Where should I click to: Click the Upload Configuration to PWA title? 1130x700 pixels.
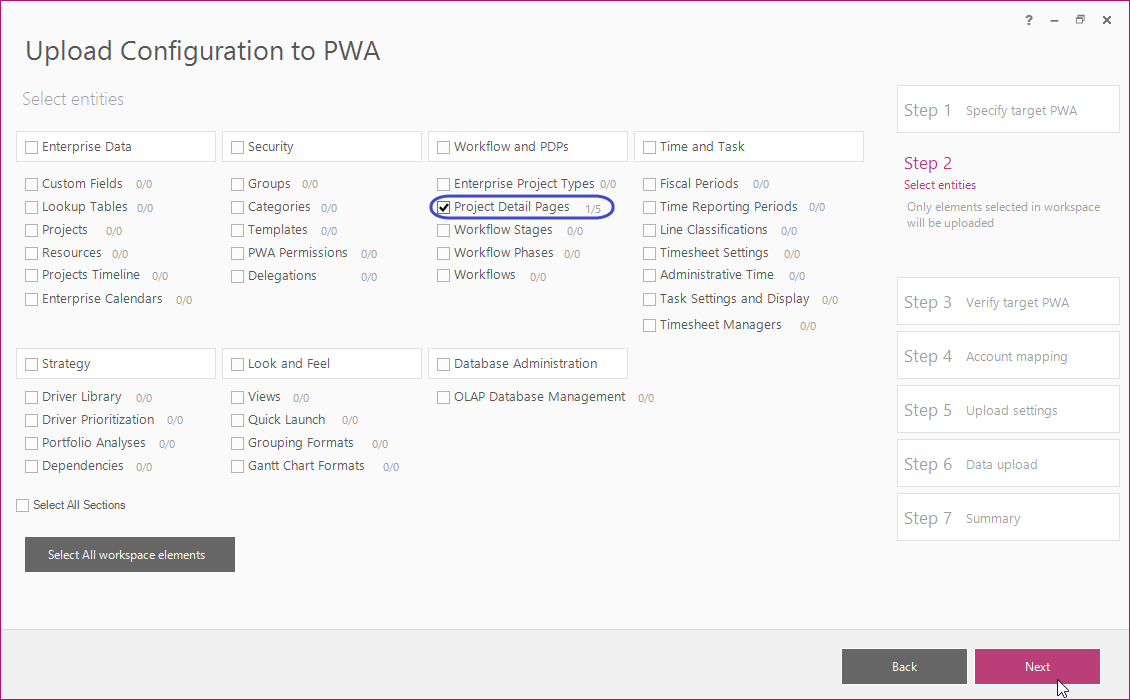click(x=203, y=51)
